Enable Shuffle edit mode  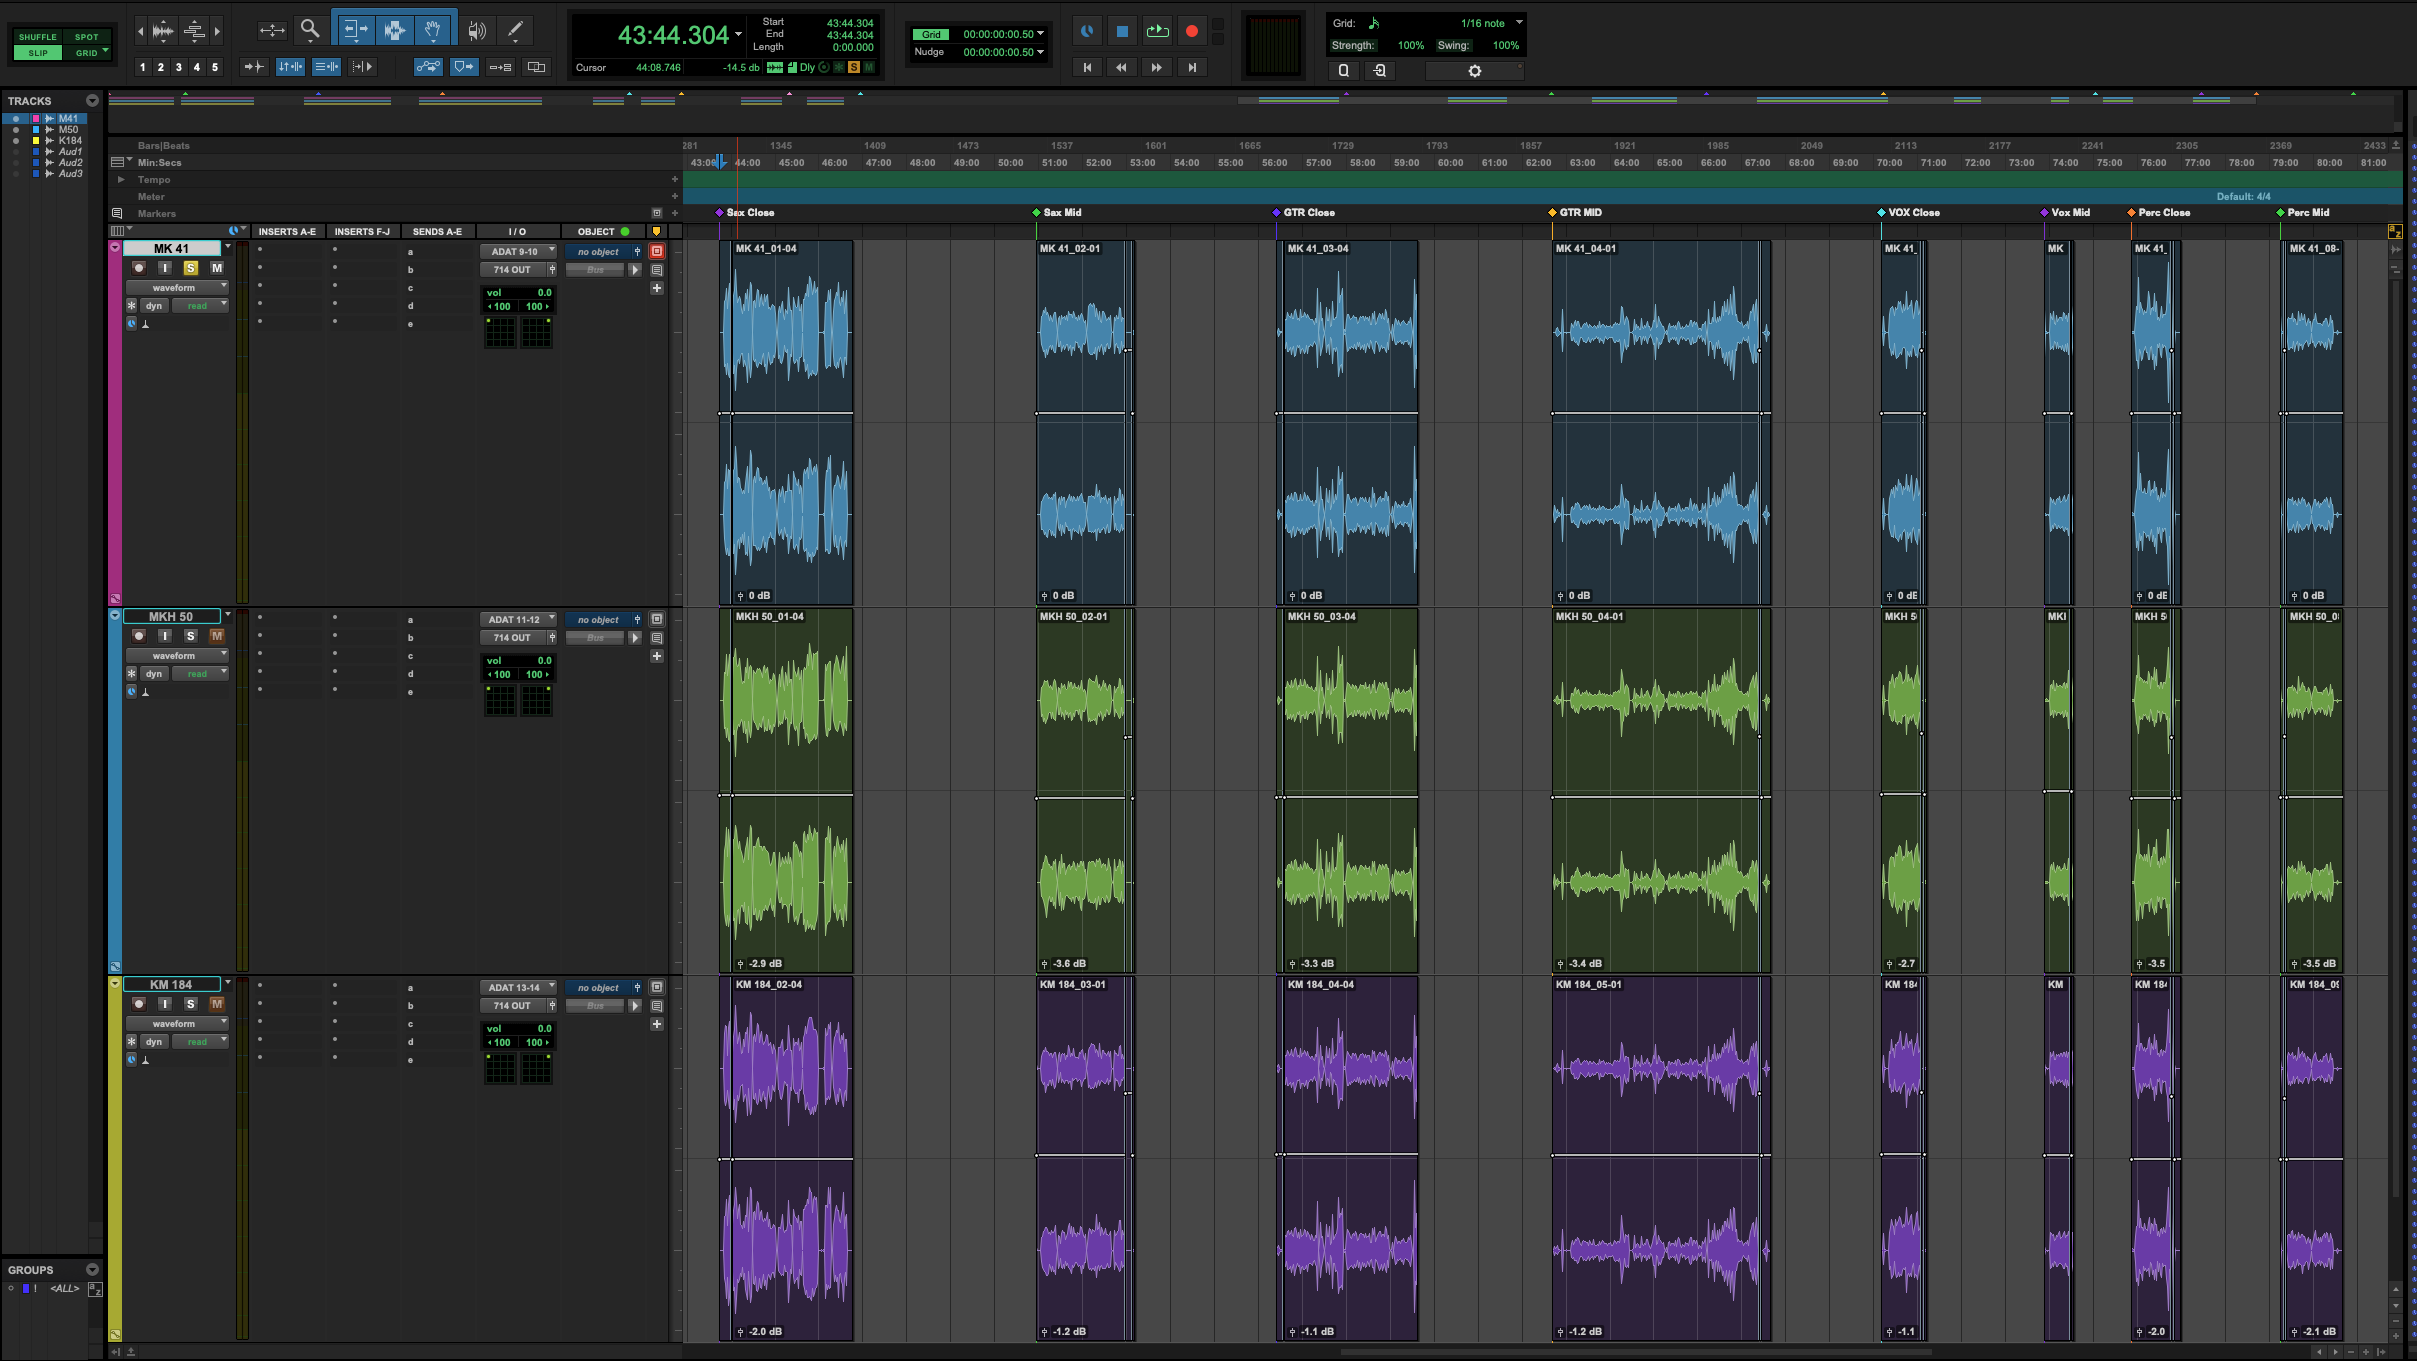click(38, 37)
